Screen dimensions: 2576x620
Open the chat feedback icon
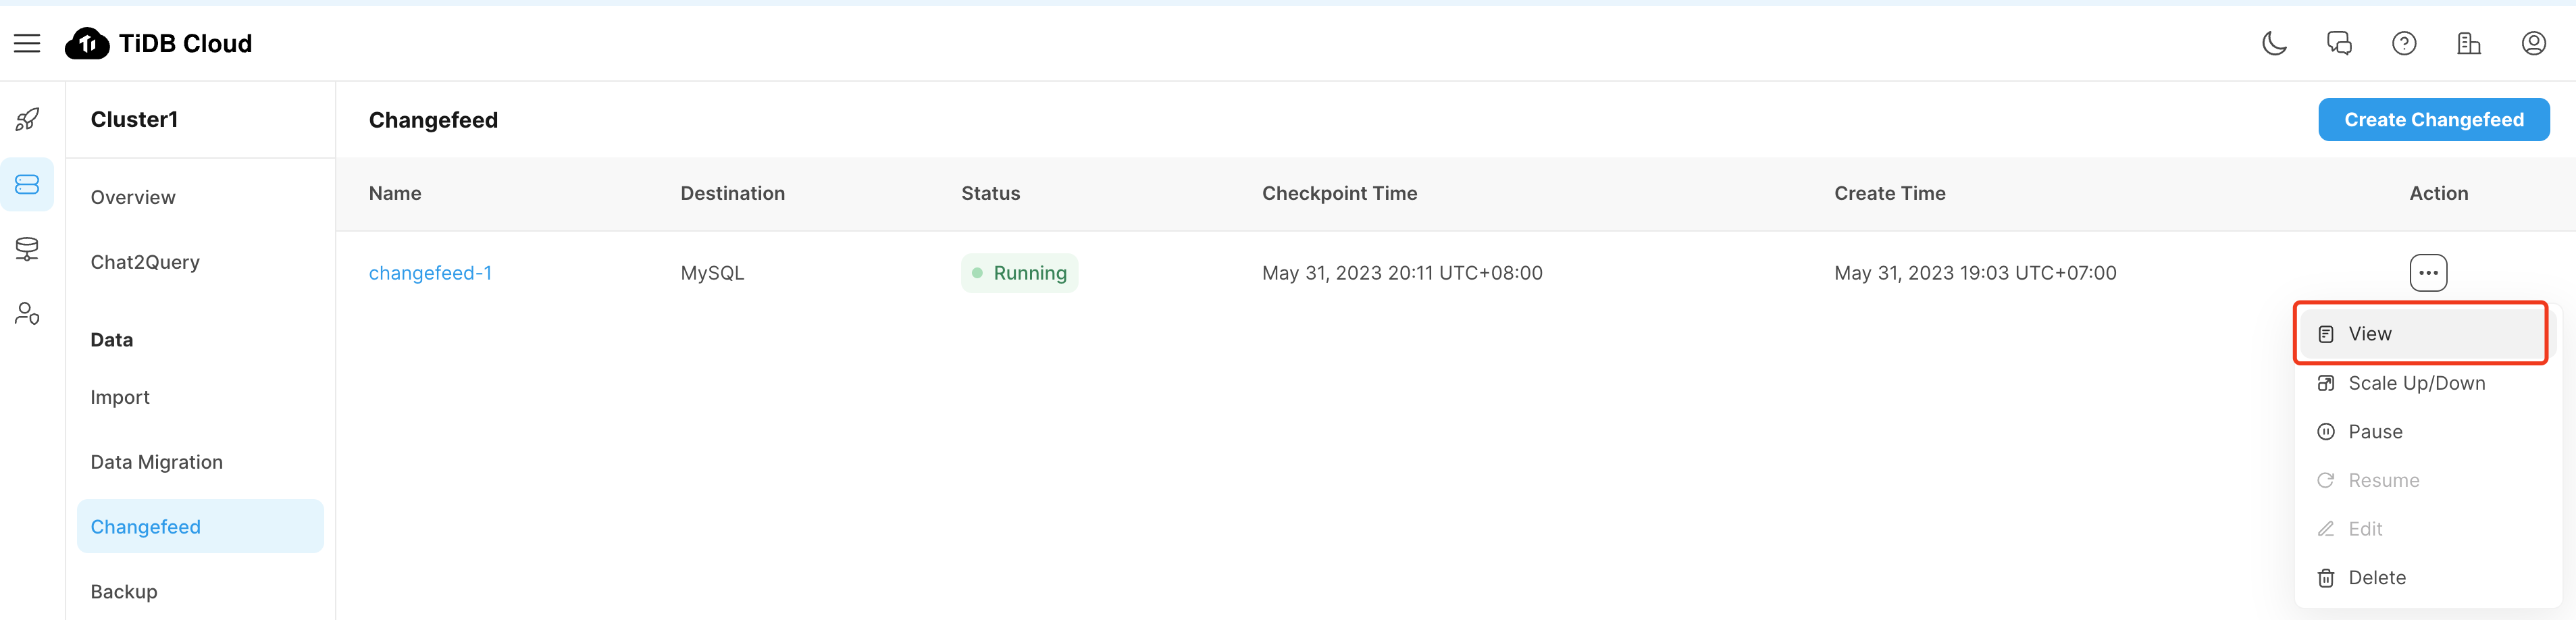point(2339,43)
